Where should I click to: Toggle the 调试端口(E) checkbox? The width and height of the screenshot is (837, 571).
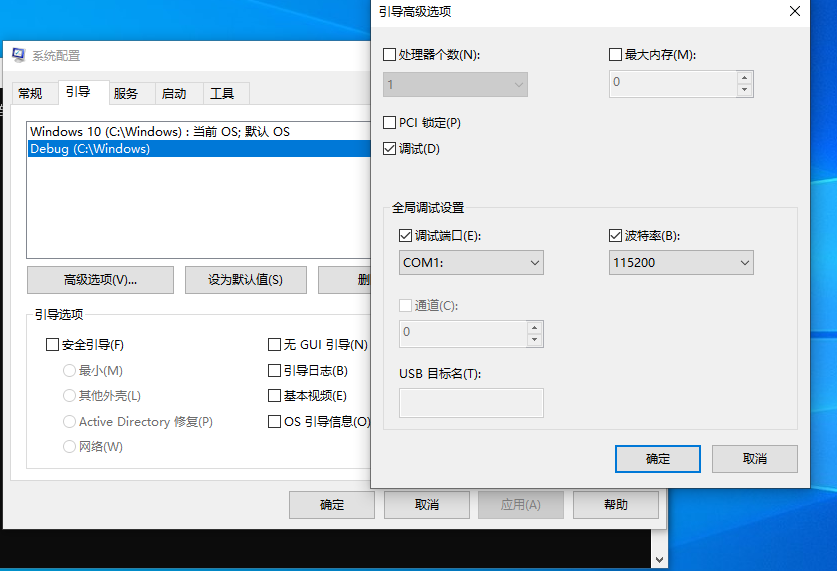pyautogui.click(x=406, y=235)
